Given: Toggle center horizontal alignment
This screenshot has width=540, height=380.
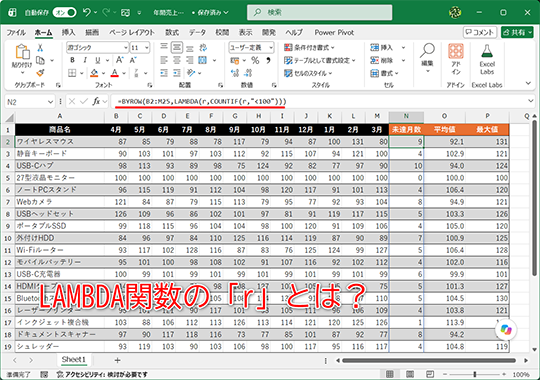Looking at the screenshot, I should 177,60.
